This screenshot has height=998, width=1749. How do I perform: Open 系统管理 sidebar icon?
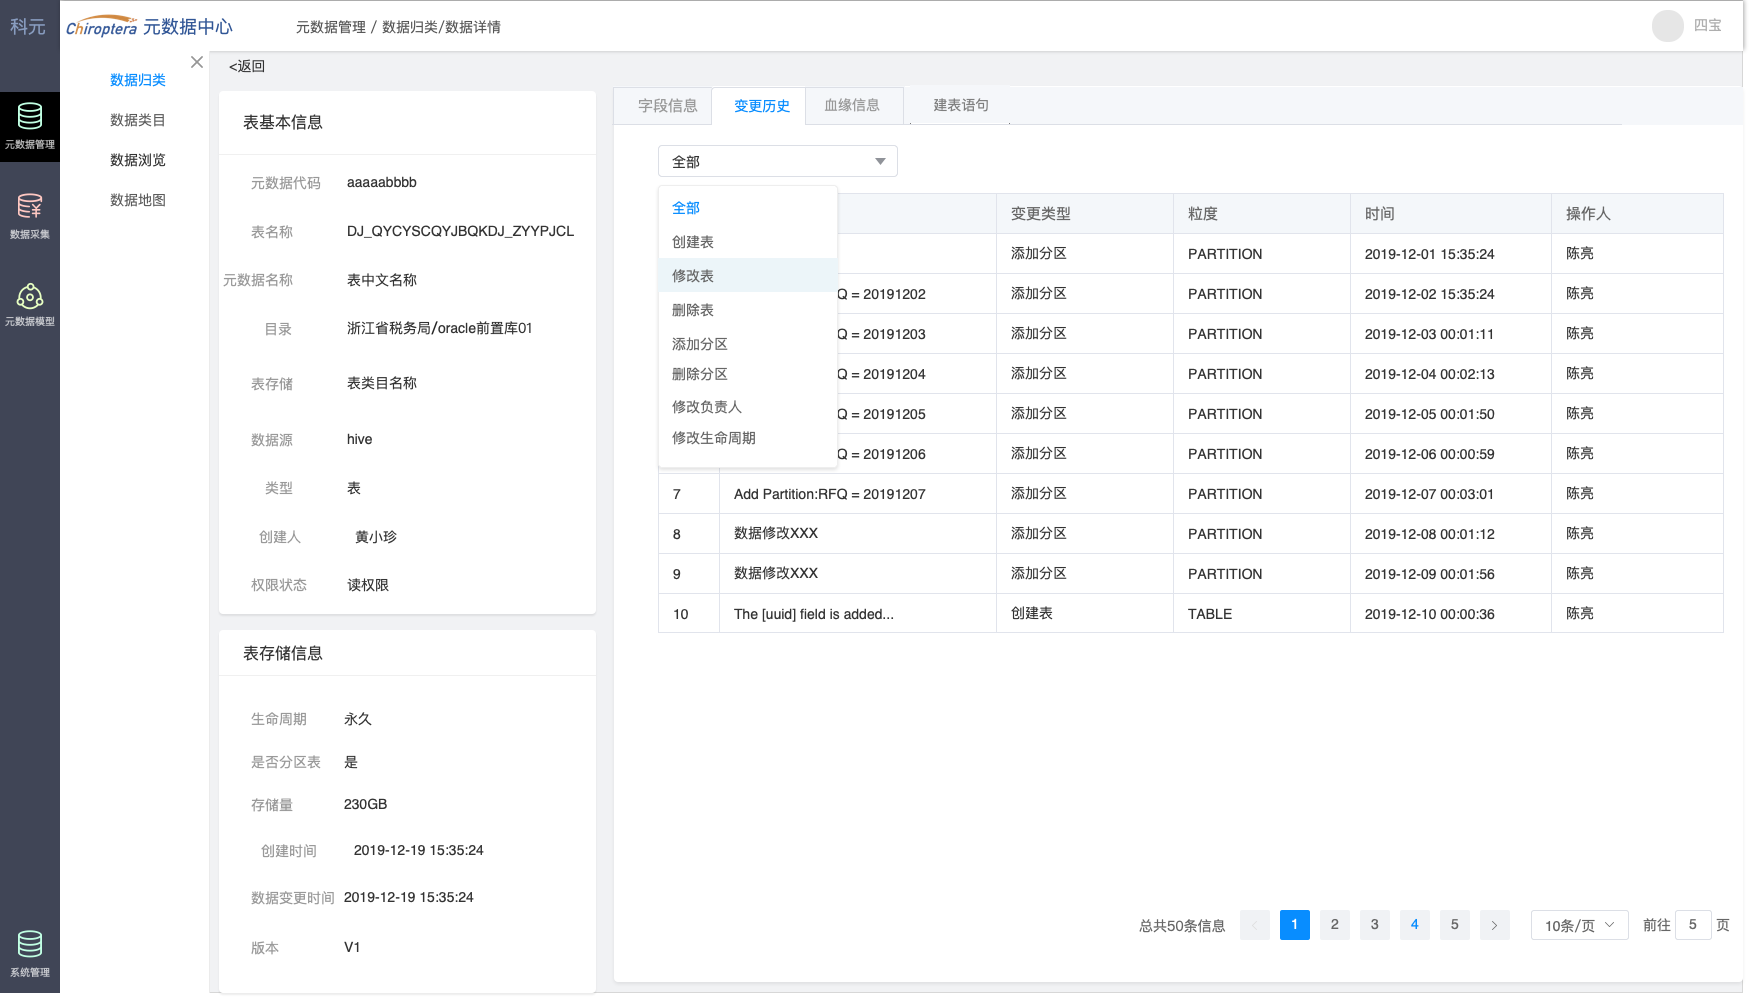[30, 952]
